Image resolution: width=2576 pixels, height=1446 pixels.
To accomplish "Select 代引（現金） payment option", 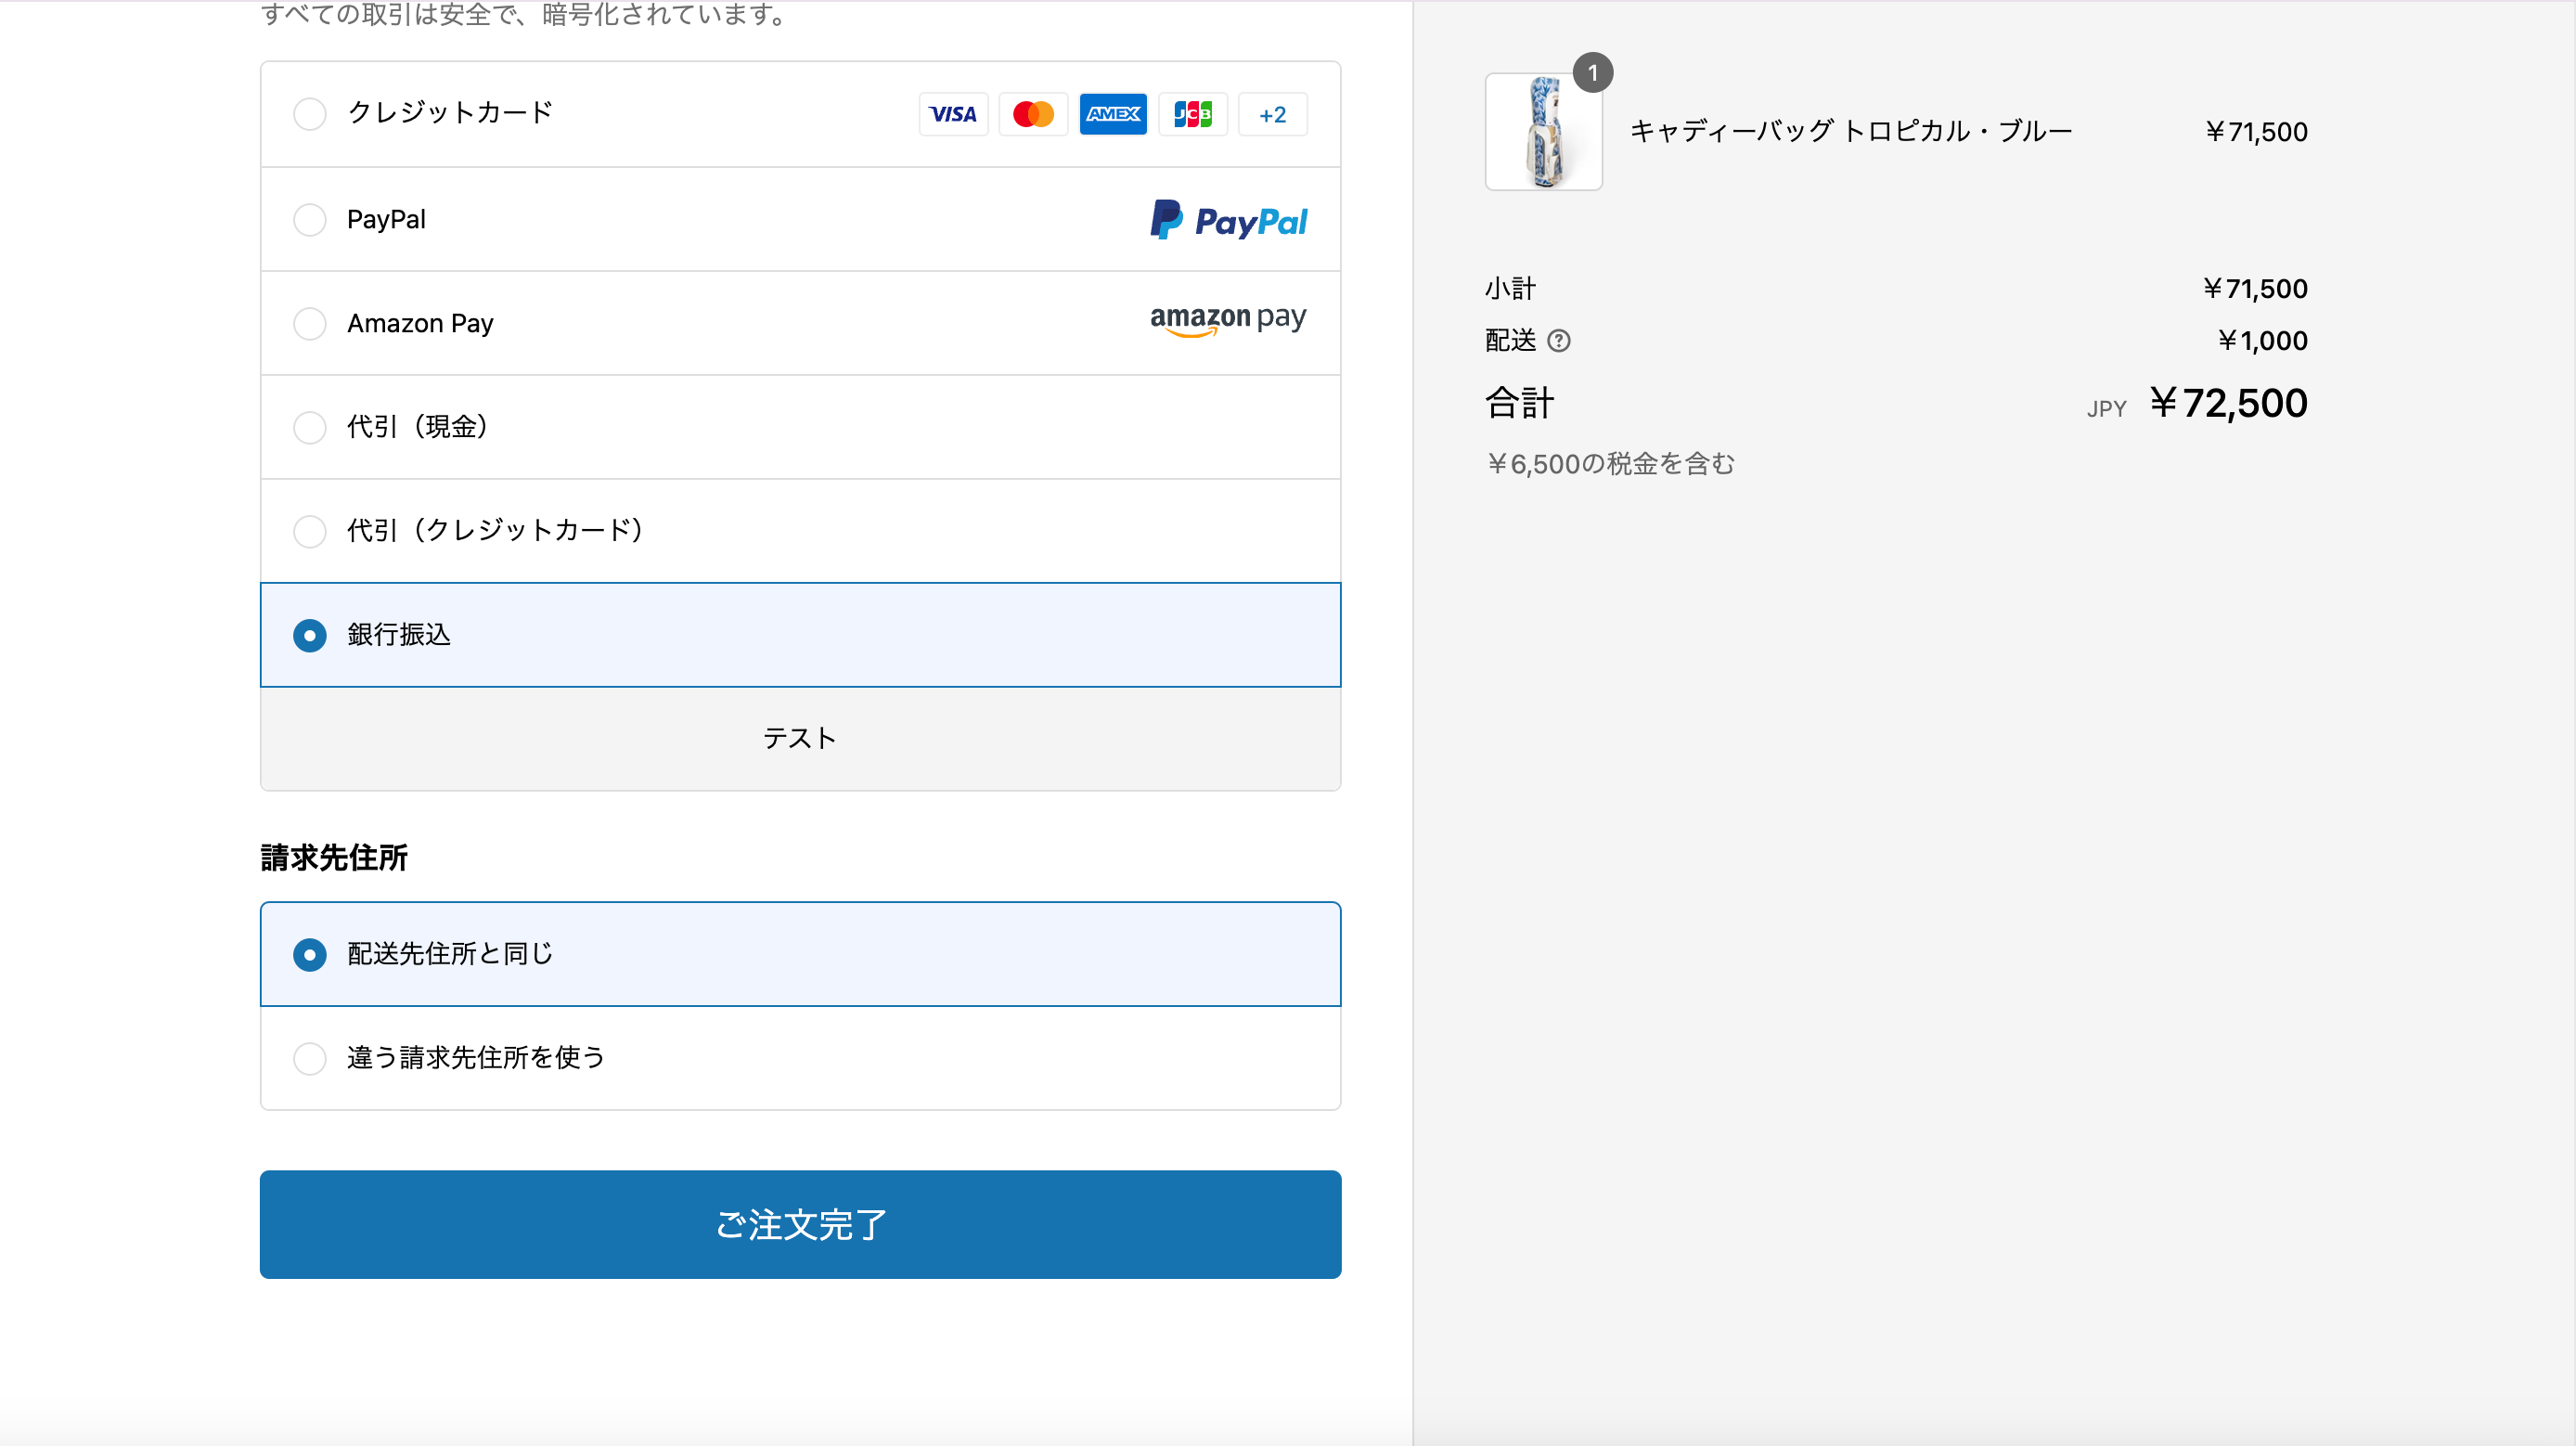I will click(x=310, y=428).
